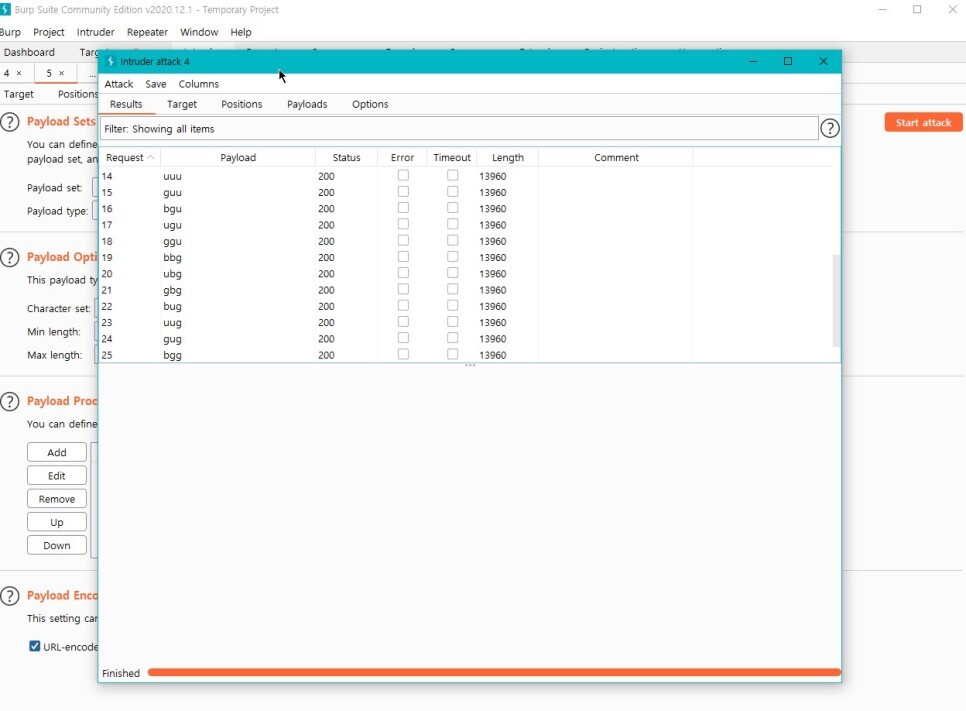Open Payload Encoding help icon

(x=10, y=596)
